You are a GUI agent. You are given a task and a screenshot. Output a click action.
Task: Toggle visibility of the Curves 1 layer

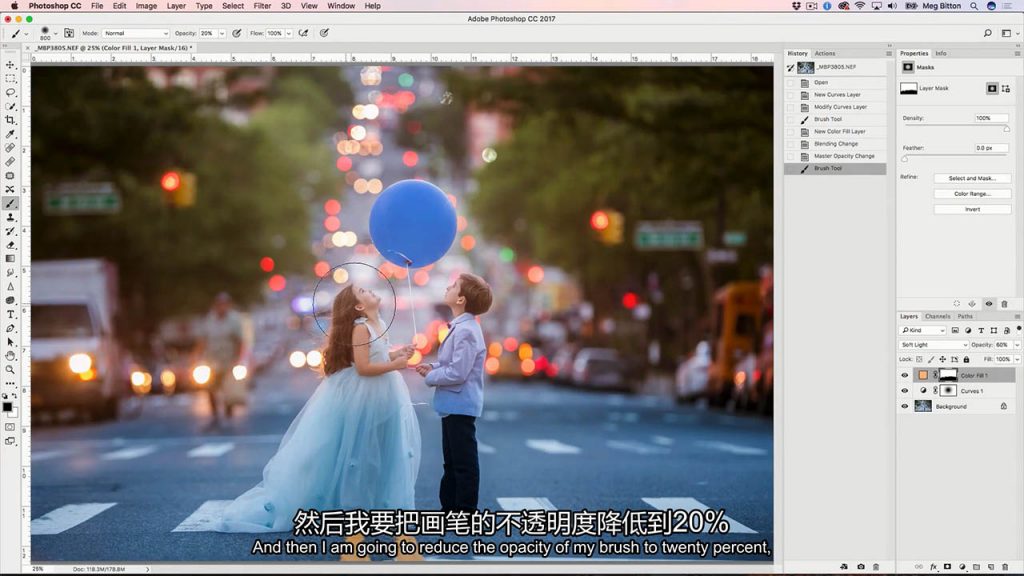pyautogui.click(x=904, y=391)
